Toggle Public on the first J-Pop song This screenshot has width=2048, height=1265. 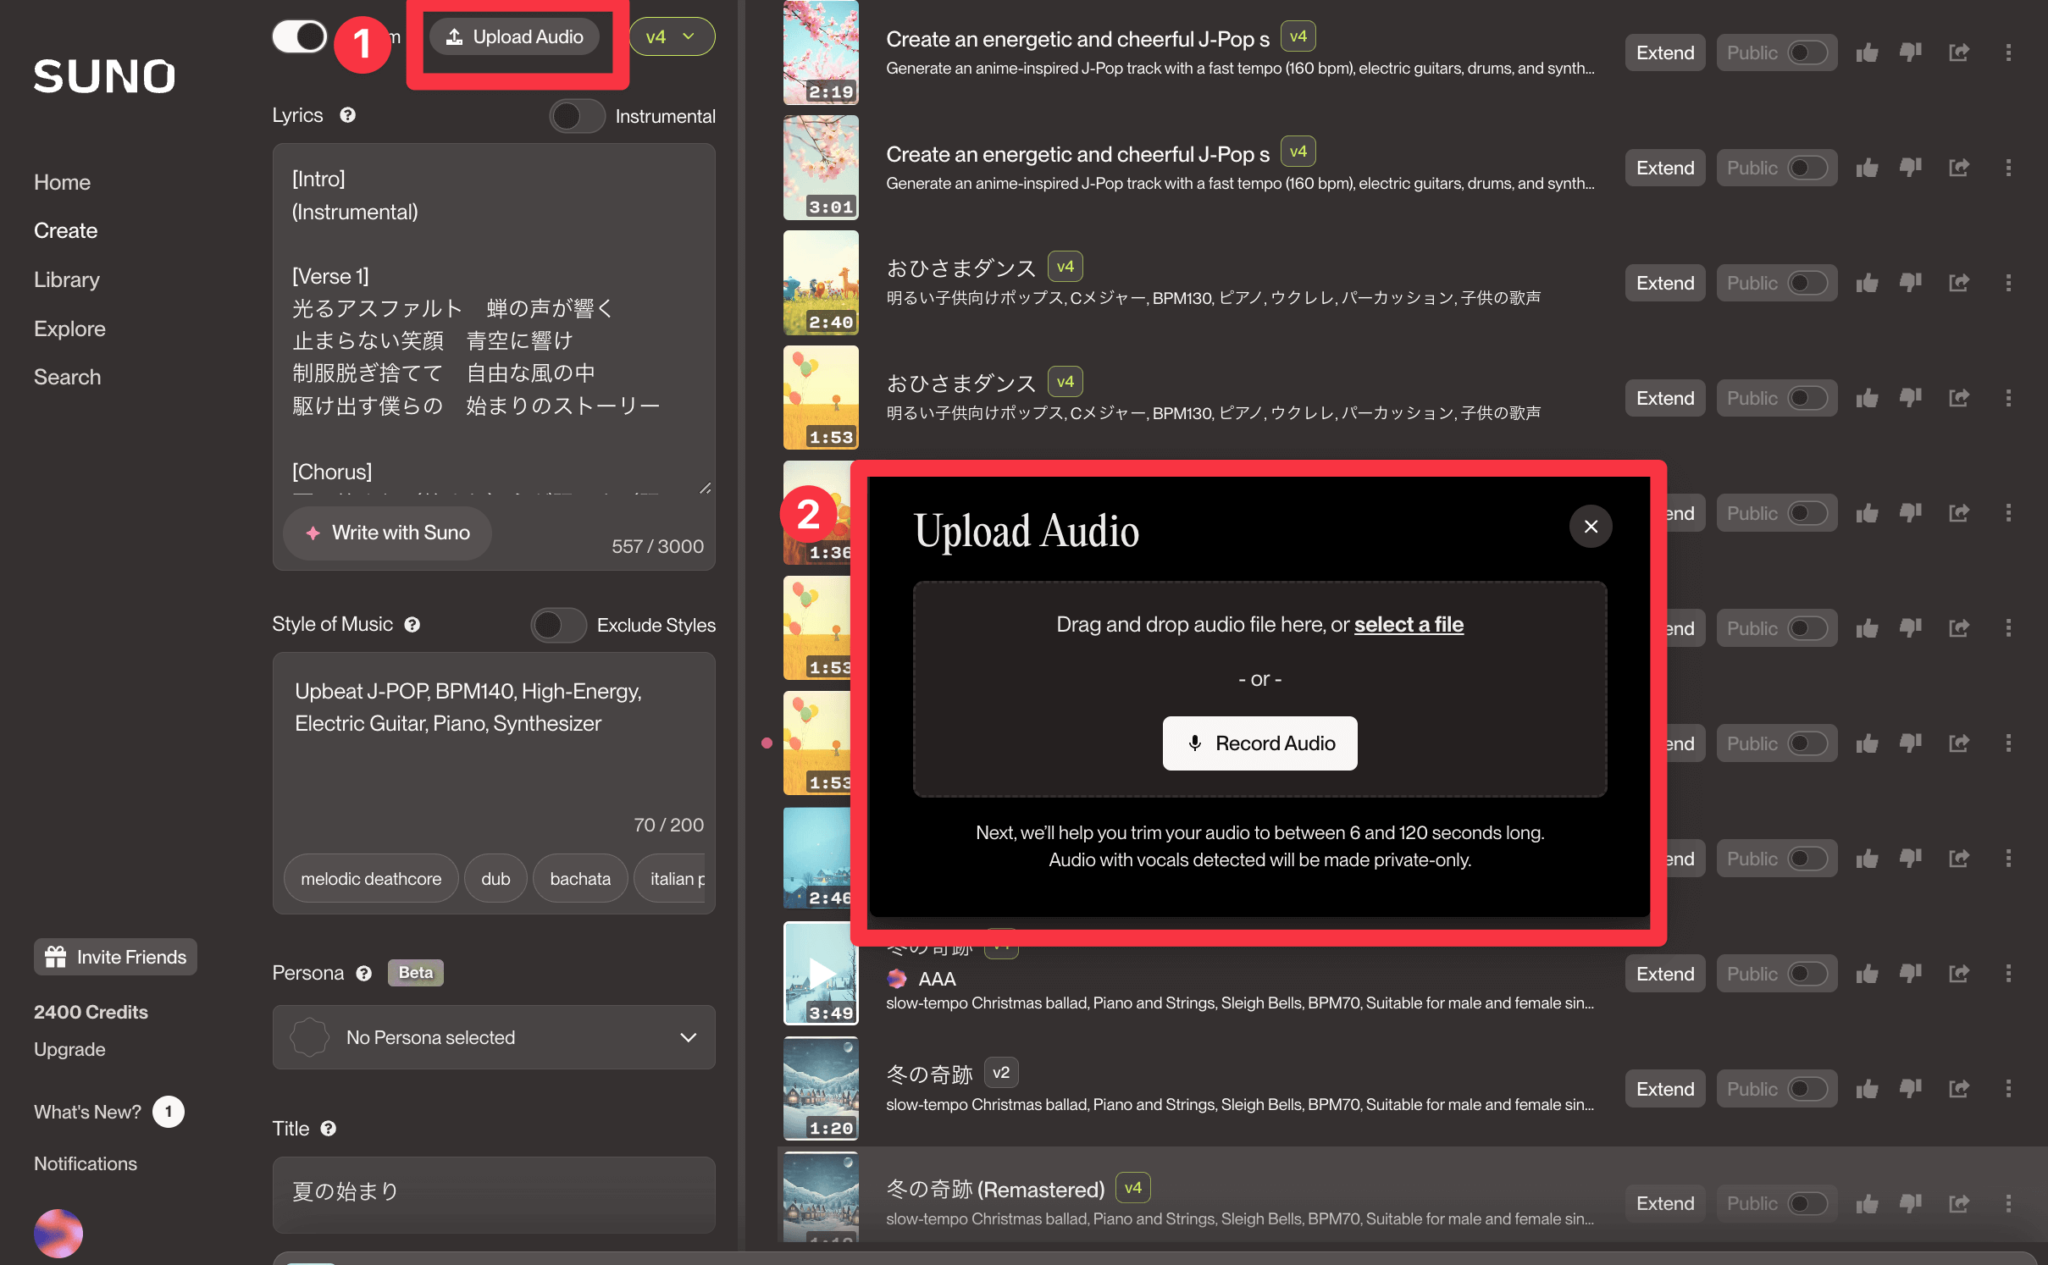(1806, 53)
